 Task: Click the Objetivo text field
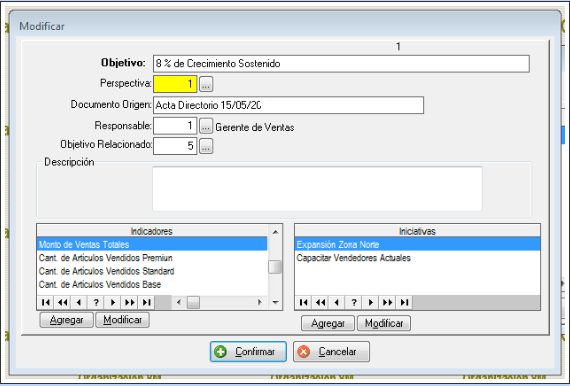click(x=341, y=64)
